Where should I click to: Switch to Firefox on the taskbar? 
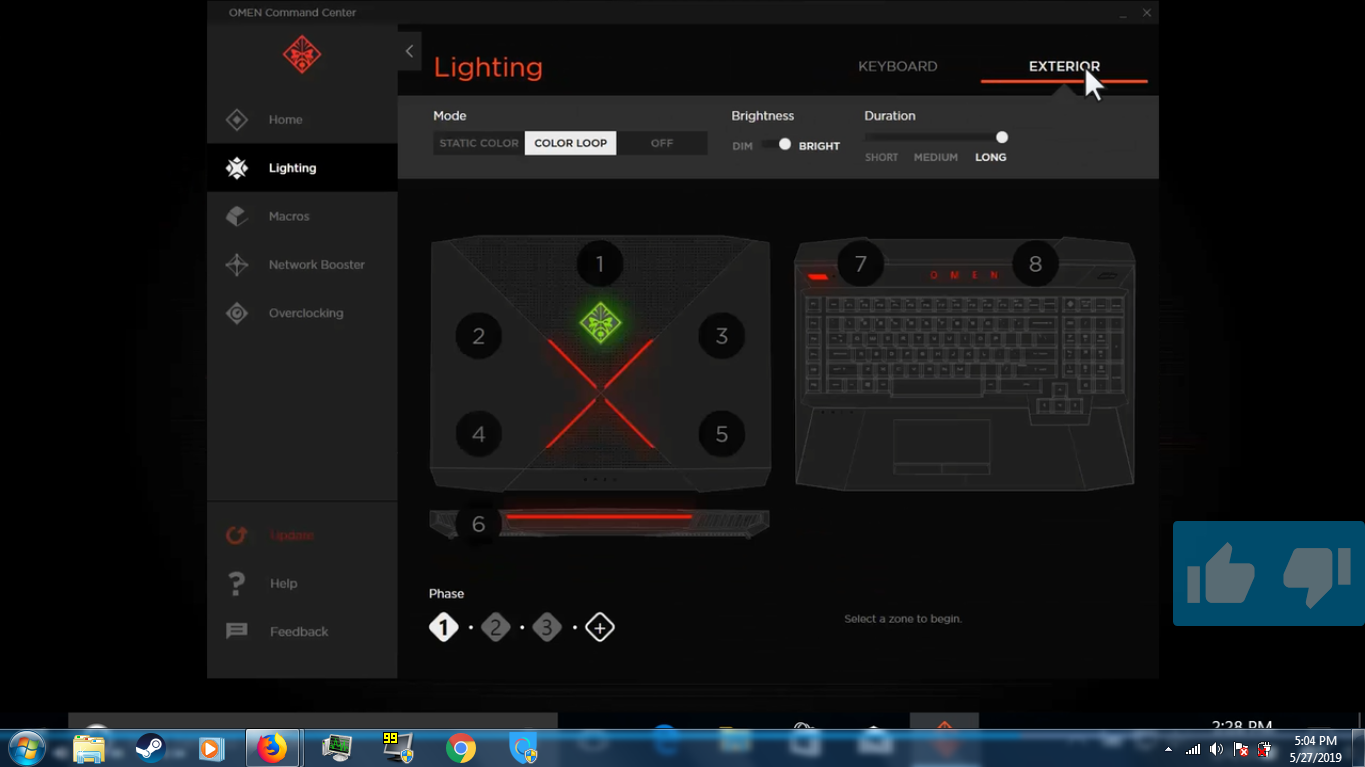click(272, 748)
